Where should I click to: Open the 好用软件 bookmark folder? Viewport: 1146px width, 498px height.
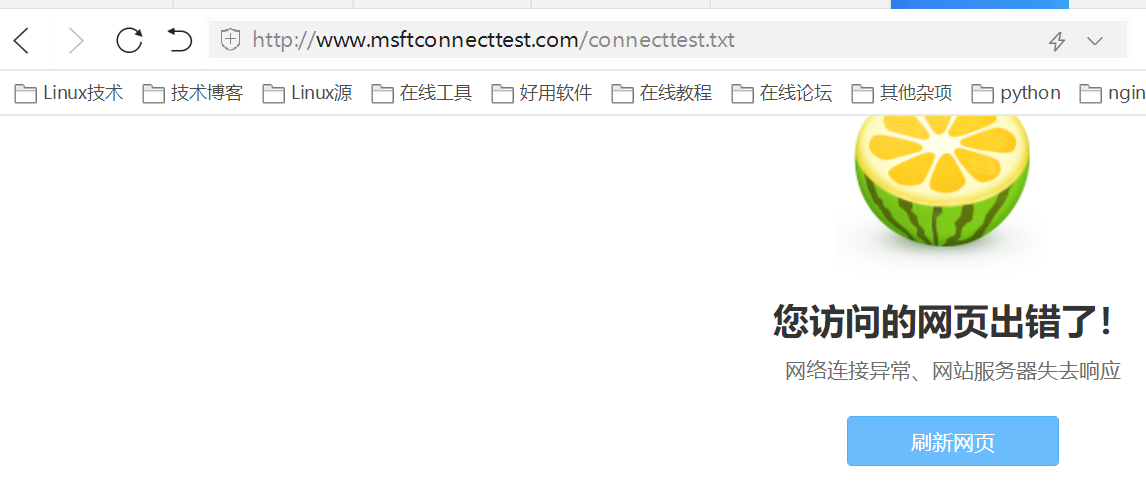click(x=542, y=94)
